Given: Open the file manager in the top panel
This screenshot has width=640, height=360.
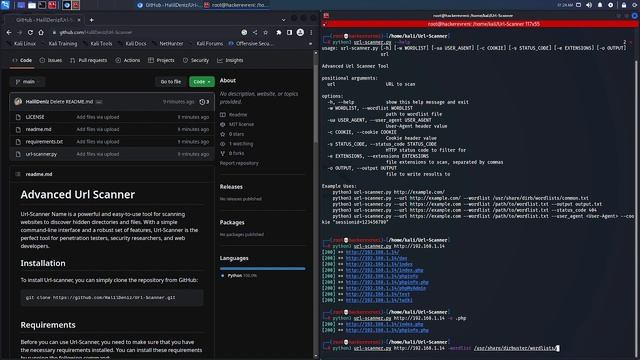Looking at the screenshot, I should pos(31,5).
